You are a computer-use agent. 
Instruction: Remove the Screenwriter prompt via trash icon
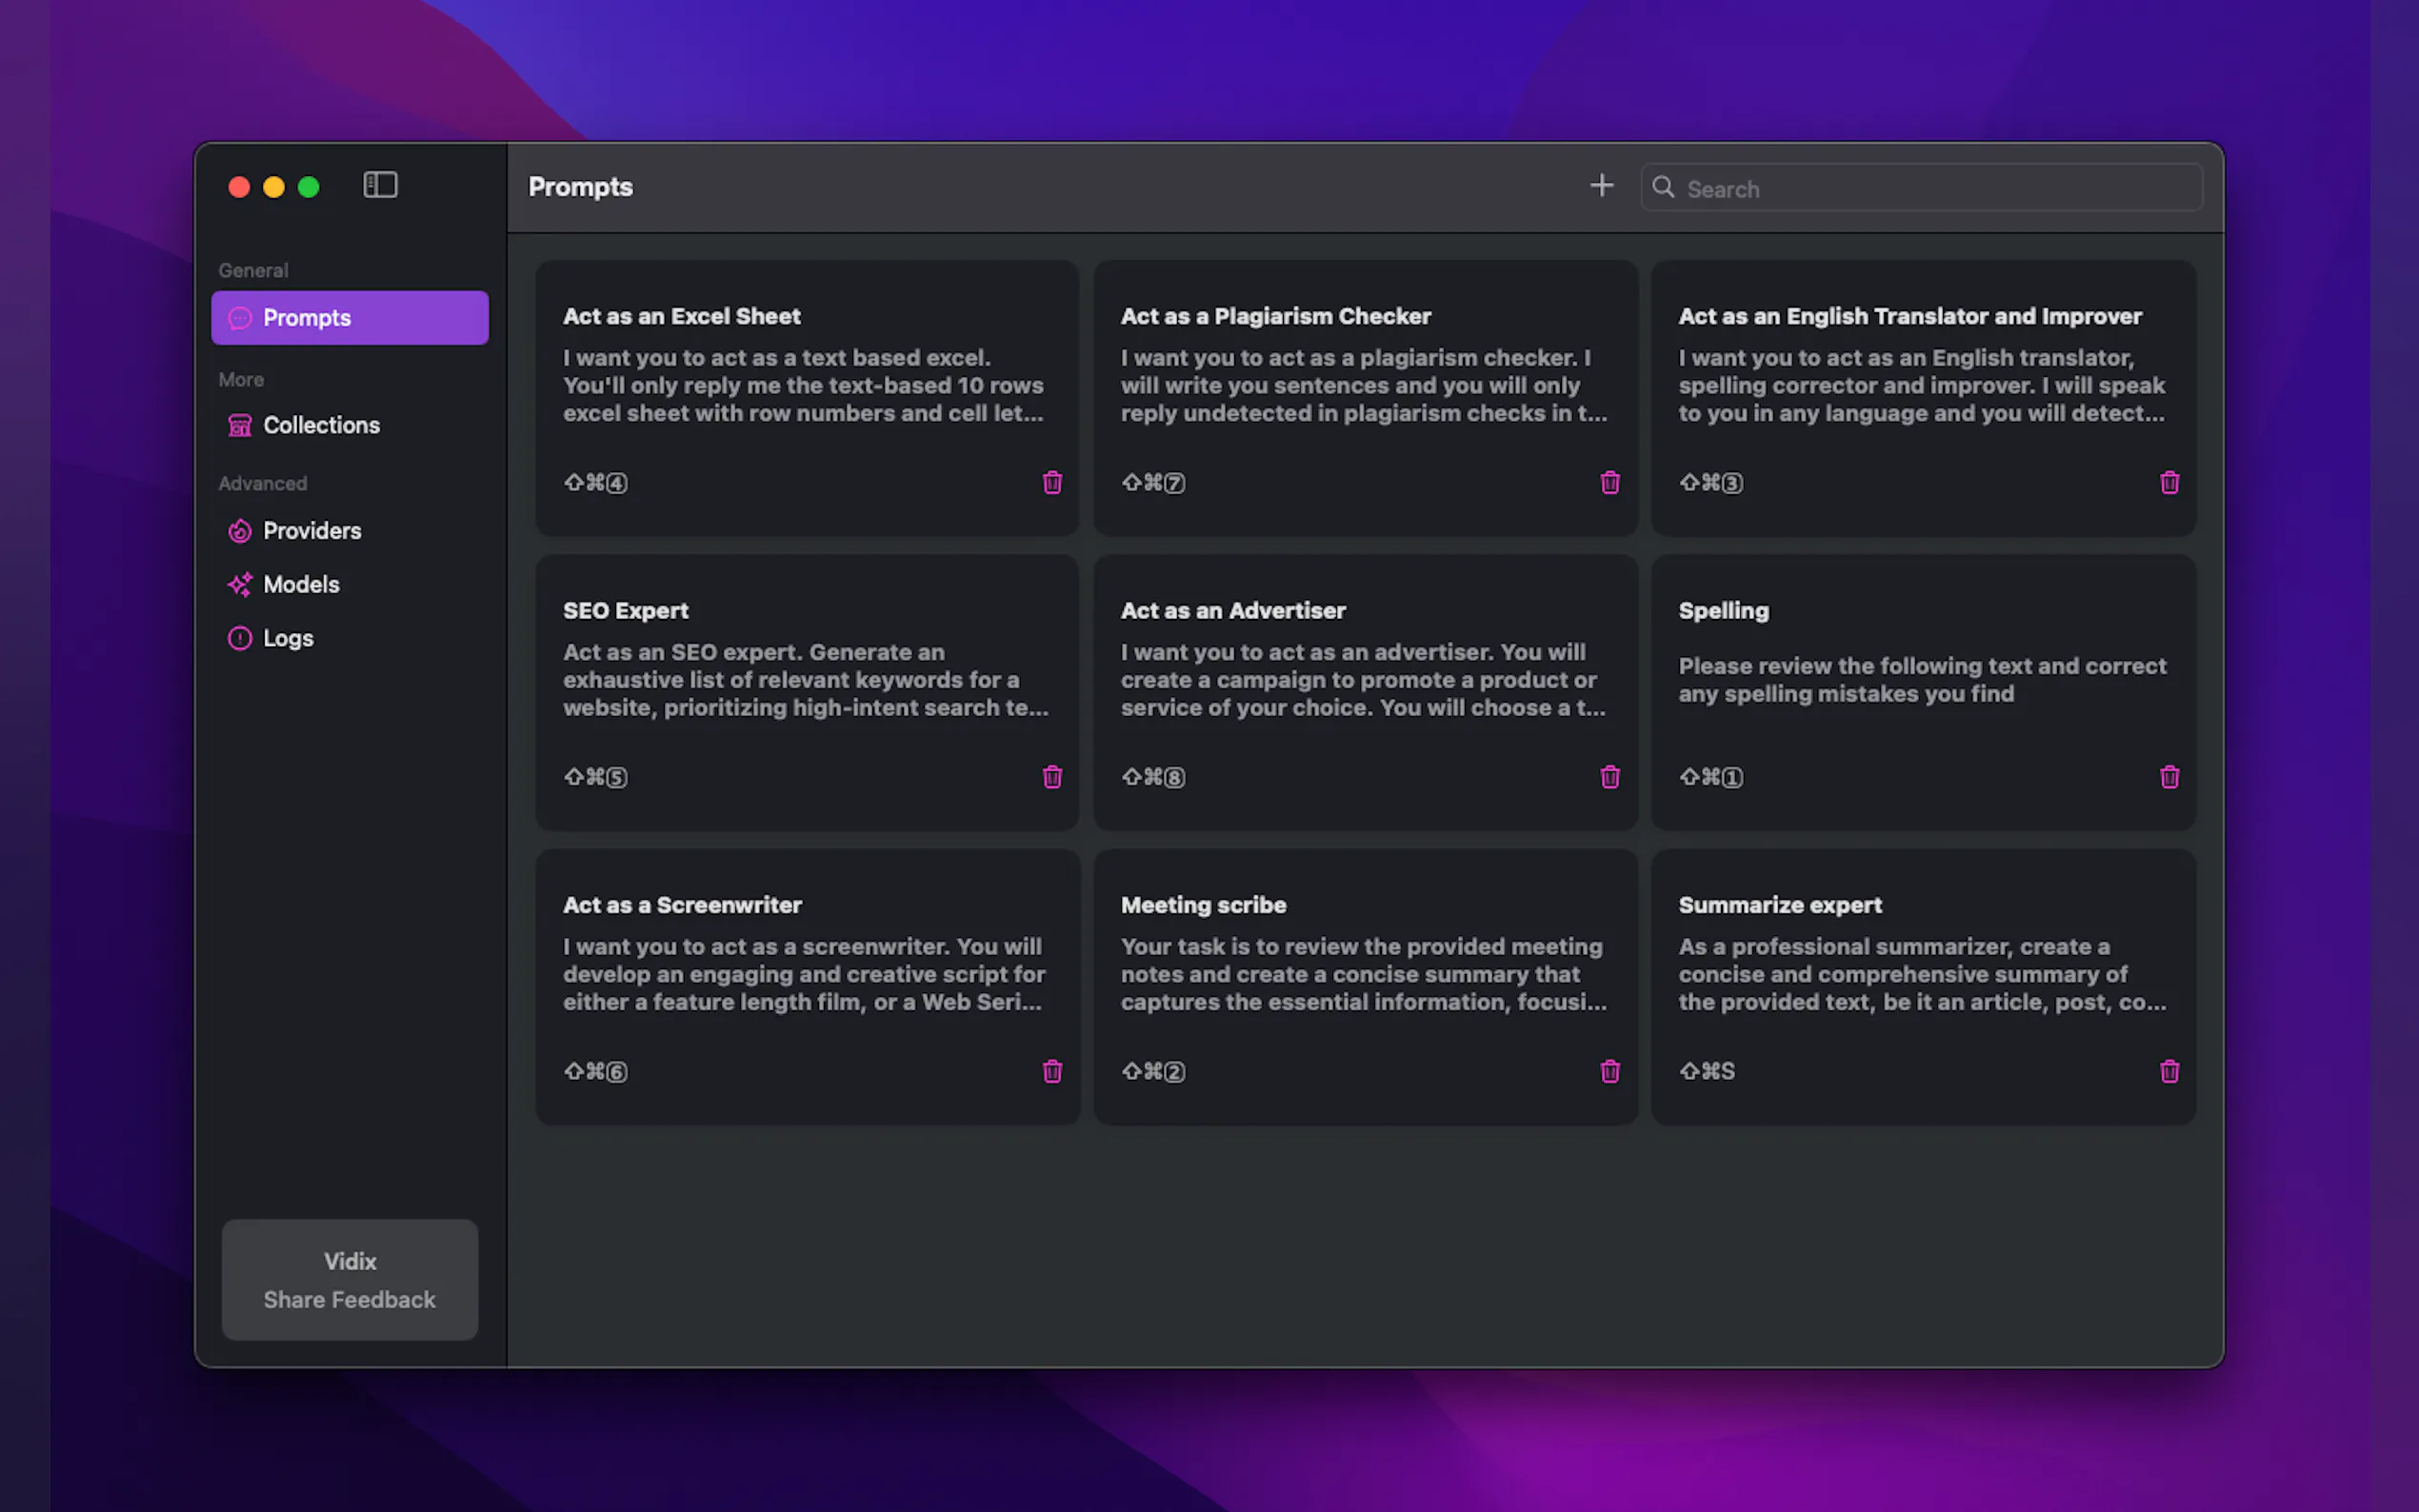coord(1052,1072)
